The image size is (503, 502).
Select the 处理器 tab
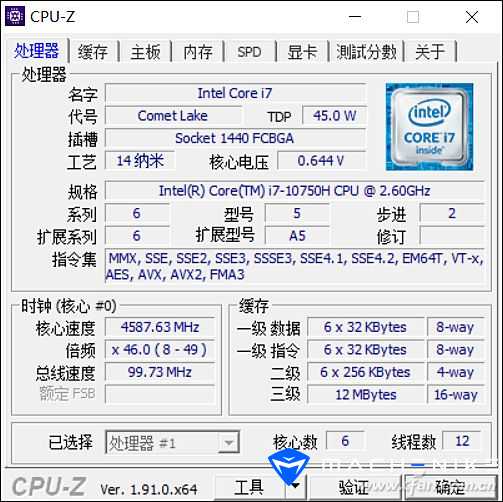(36, 51)
